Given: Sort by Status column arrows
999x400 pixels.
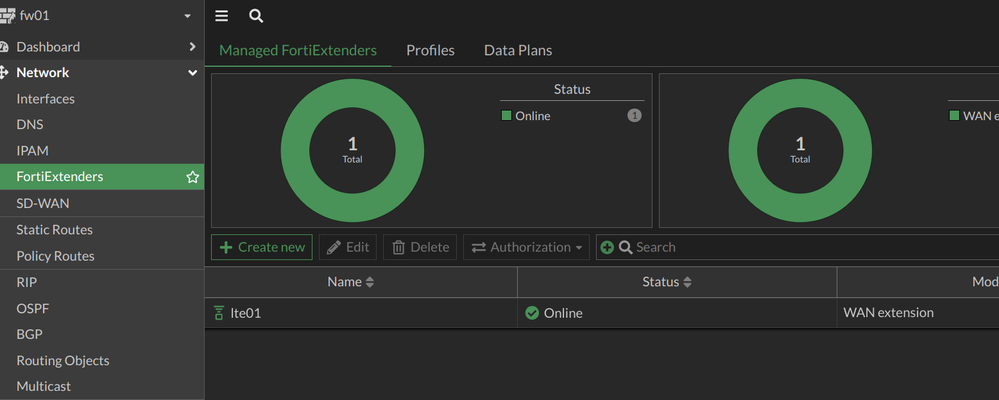Looking at the screenshot, I should click(687, 282).
